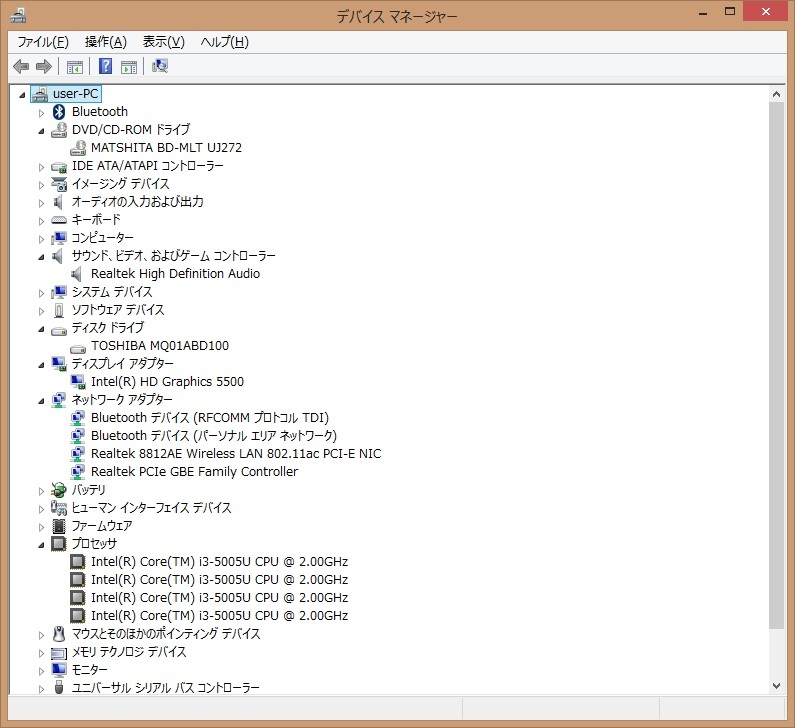Click the Bluetooth category icon
This screenshot has width=795, height=728.
click(59, 112)
